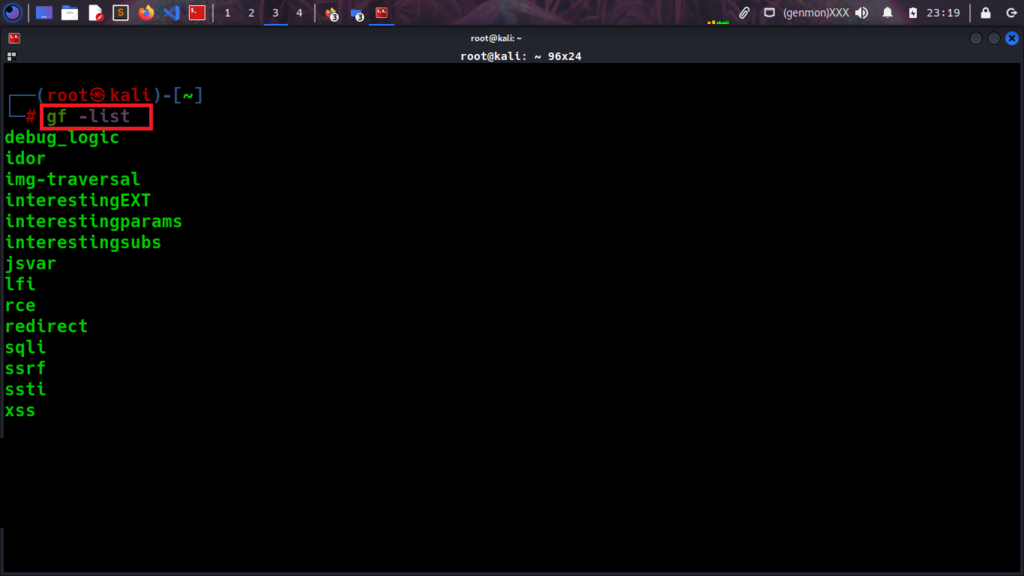Select the grouped Firefox windows taskbar button

[x=332, y=13]
